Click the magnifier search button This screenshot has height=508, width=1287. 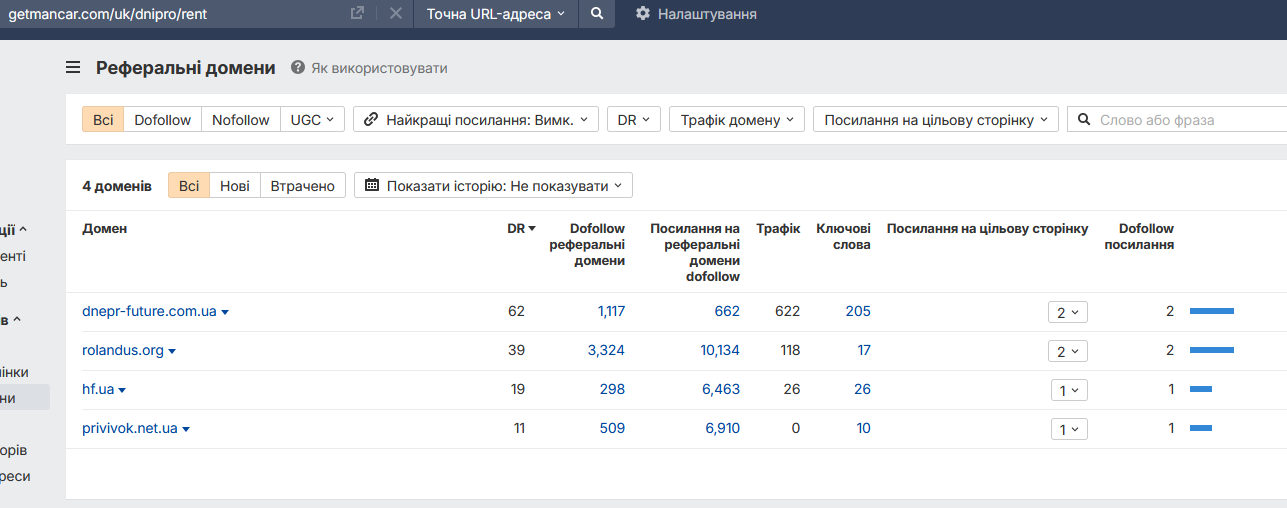596,14
